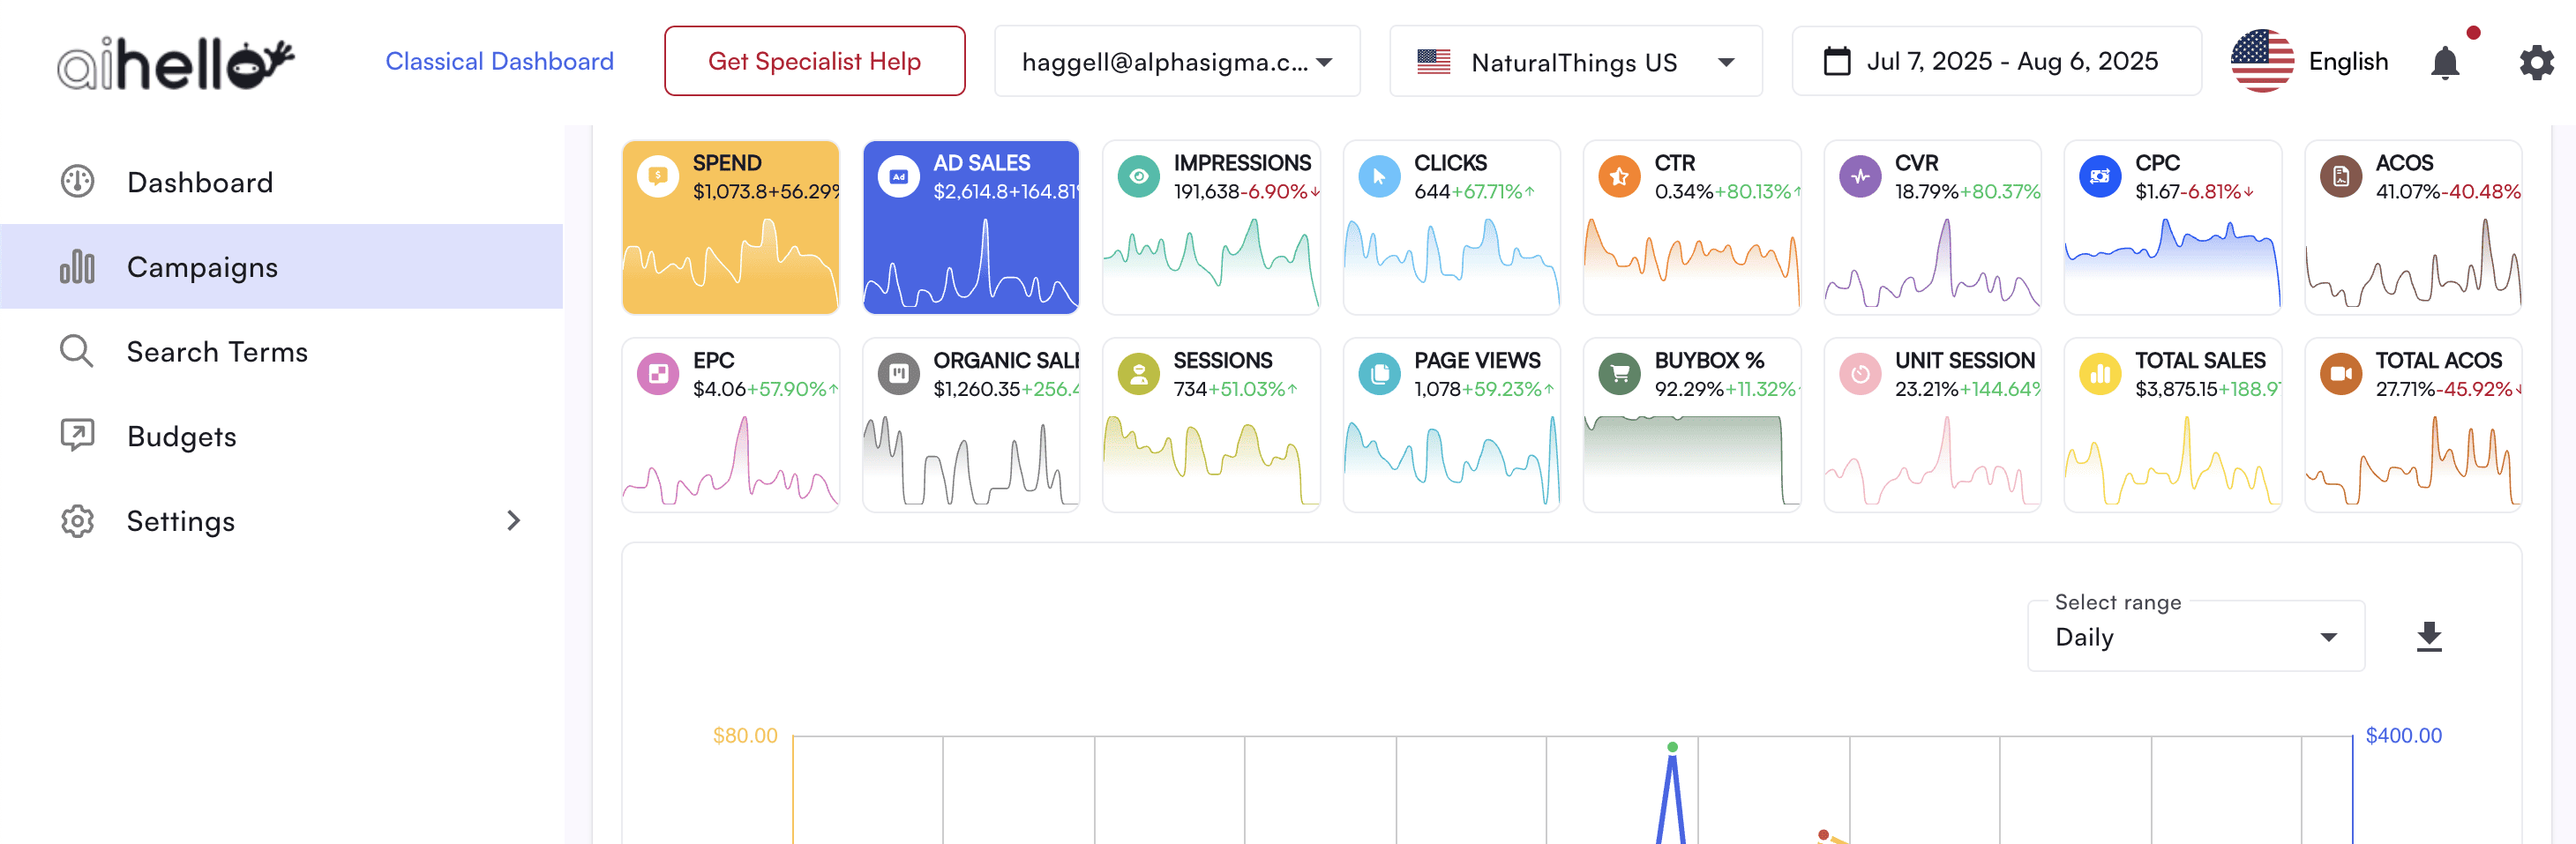Click the American flag next to English
2576x844 pixels.
pos(2262,61)
